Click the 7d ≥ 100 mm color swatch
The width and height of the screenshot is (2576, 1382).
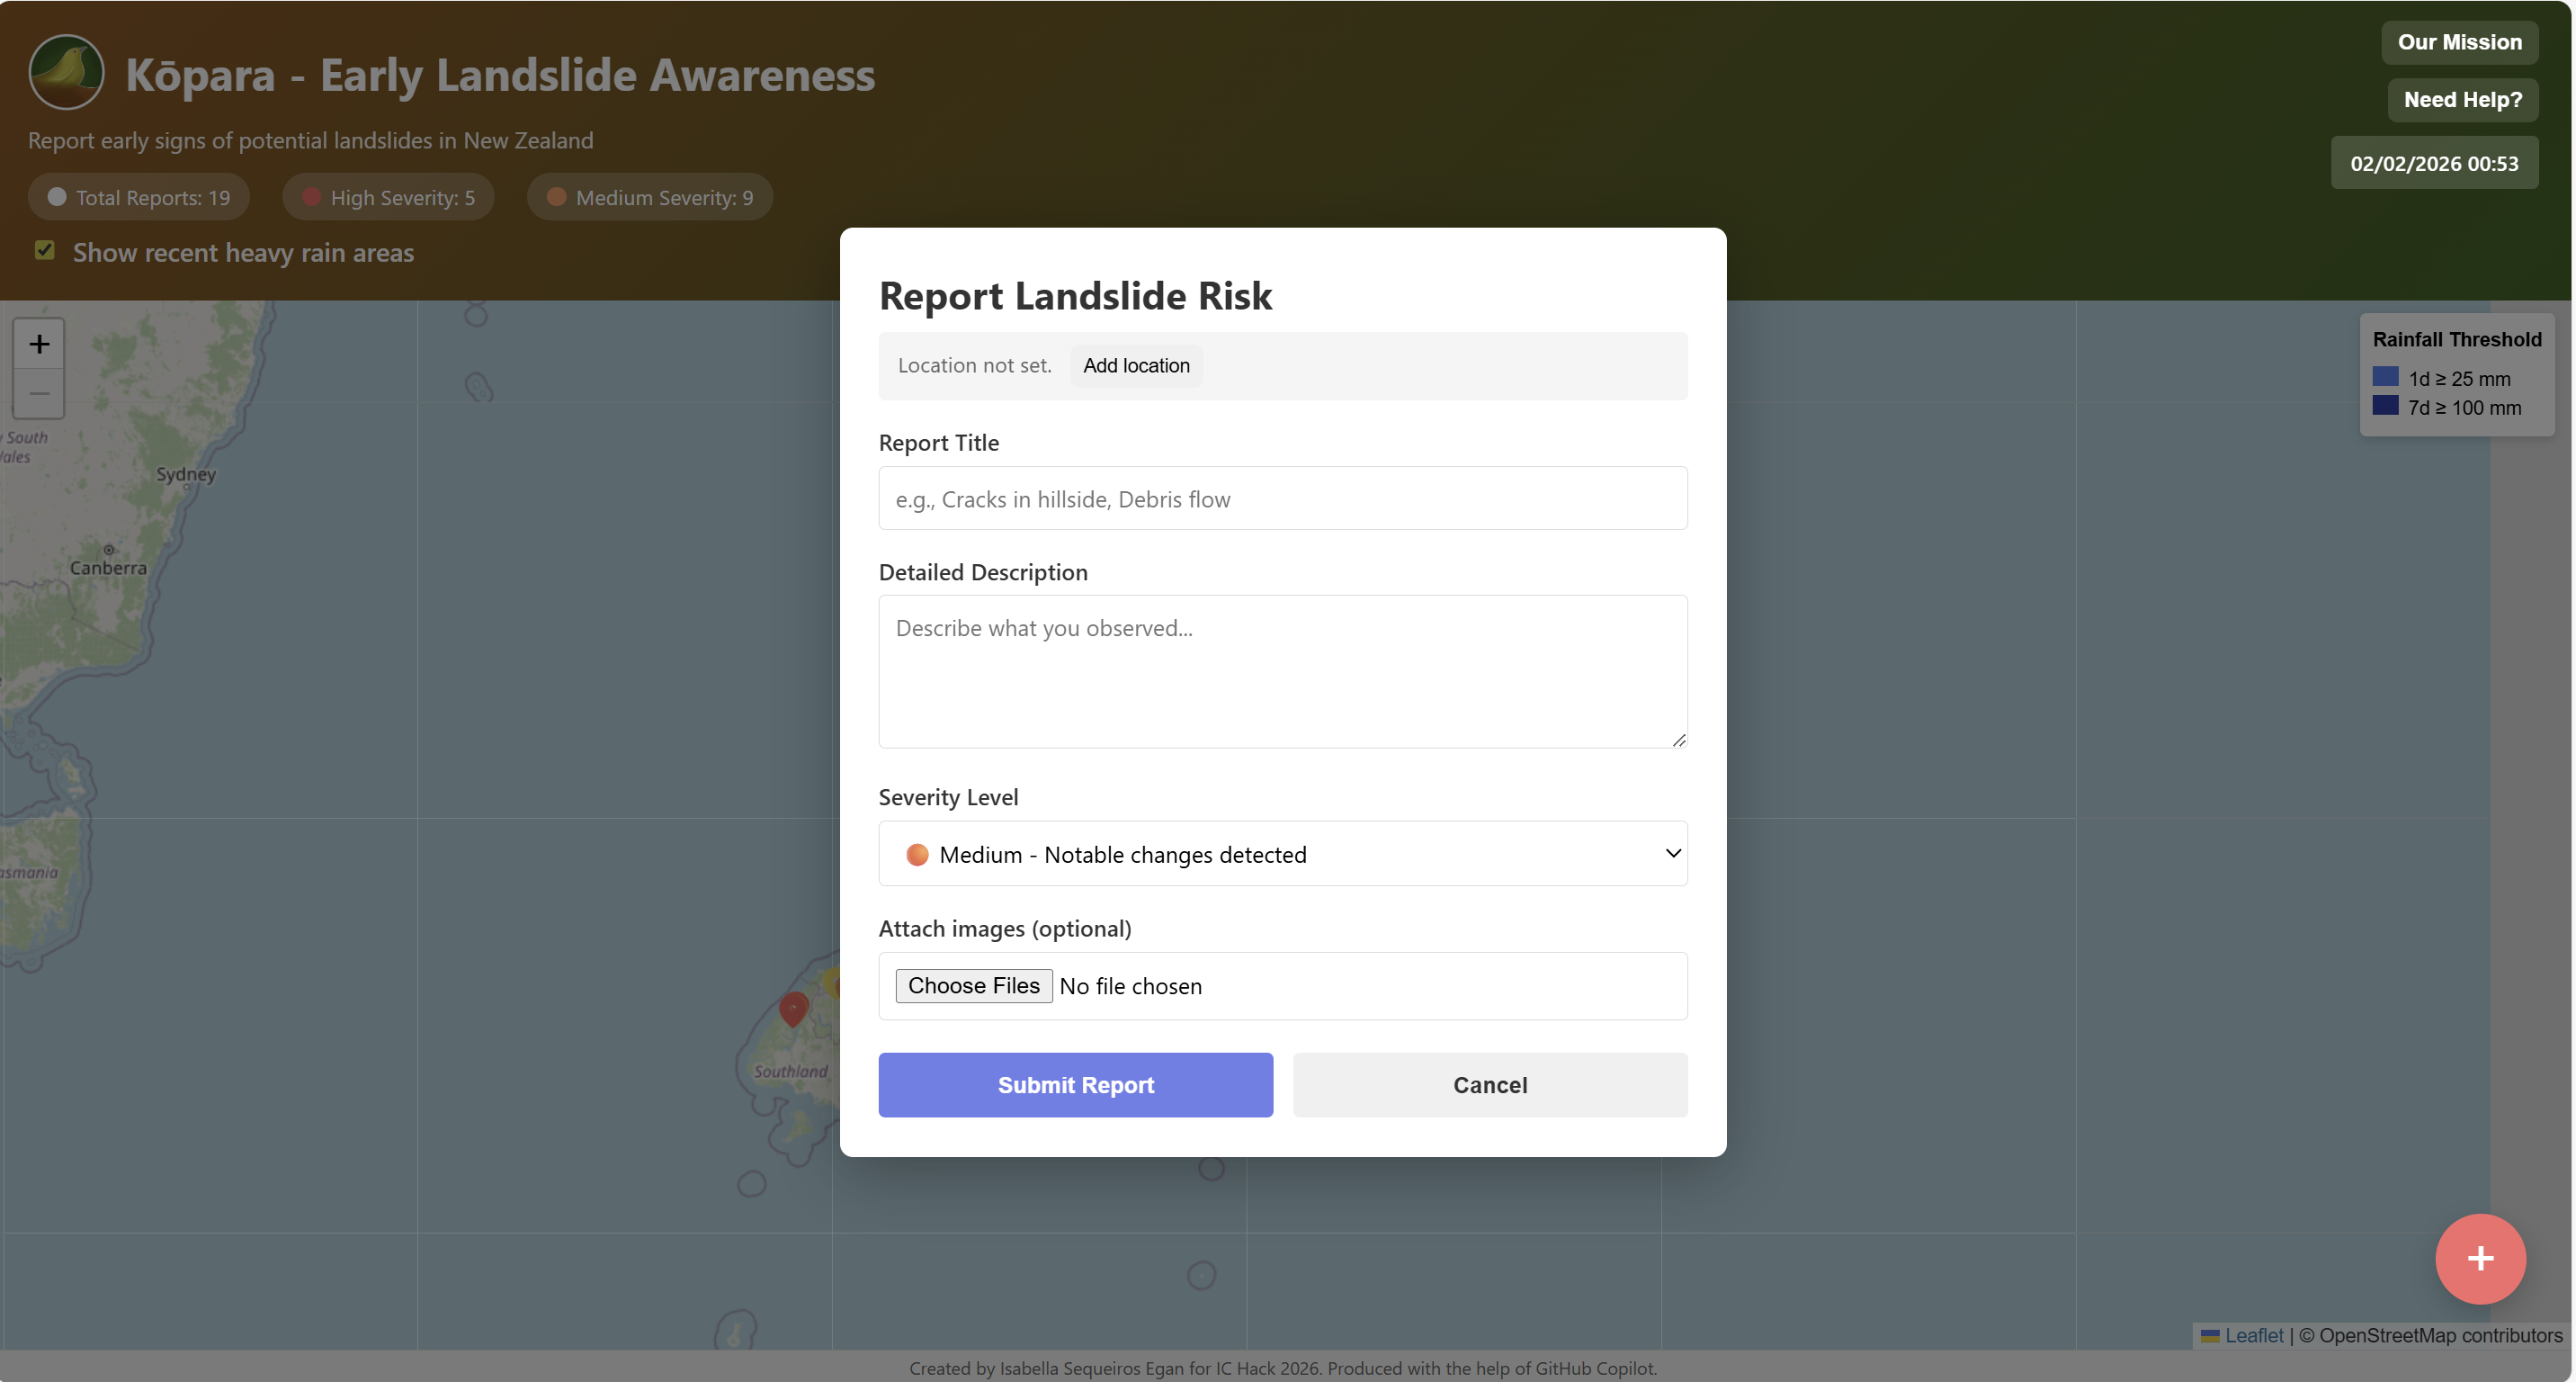click(2385, 406)
